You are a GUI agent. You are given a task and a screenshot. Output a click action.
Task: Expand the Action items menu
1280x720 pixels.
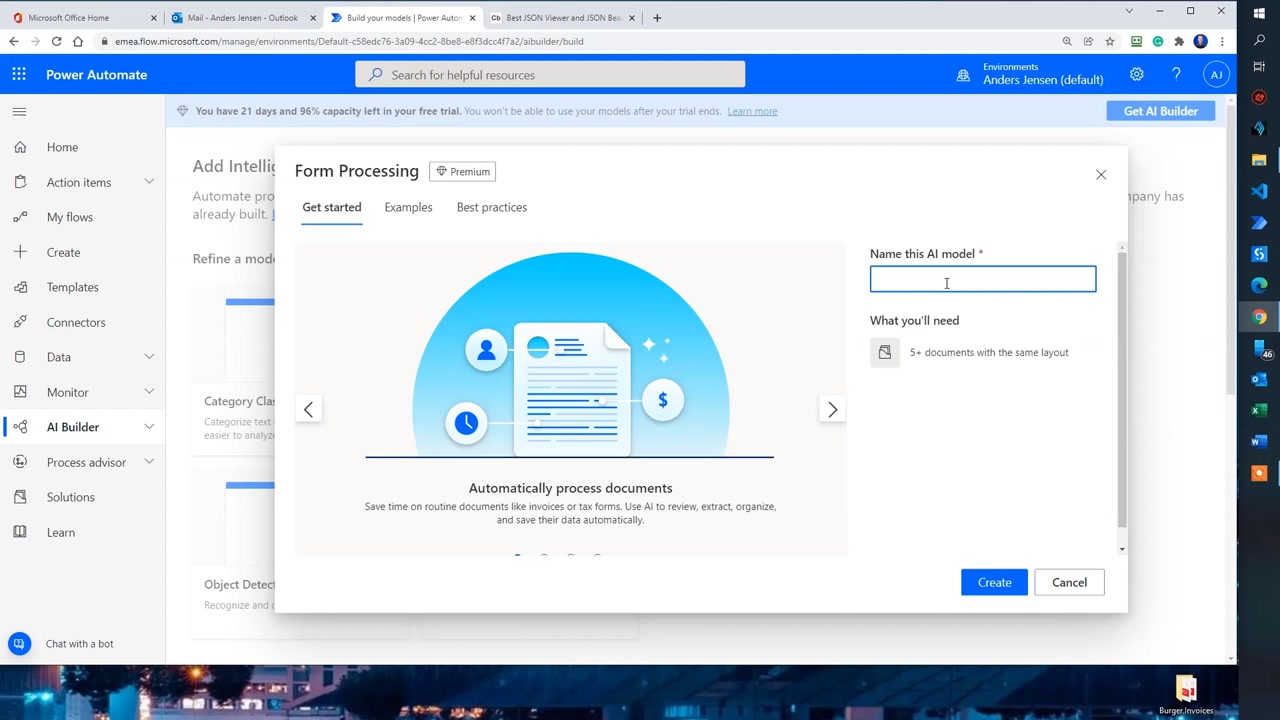pos(149,182)
